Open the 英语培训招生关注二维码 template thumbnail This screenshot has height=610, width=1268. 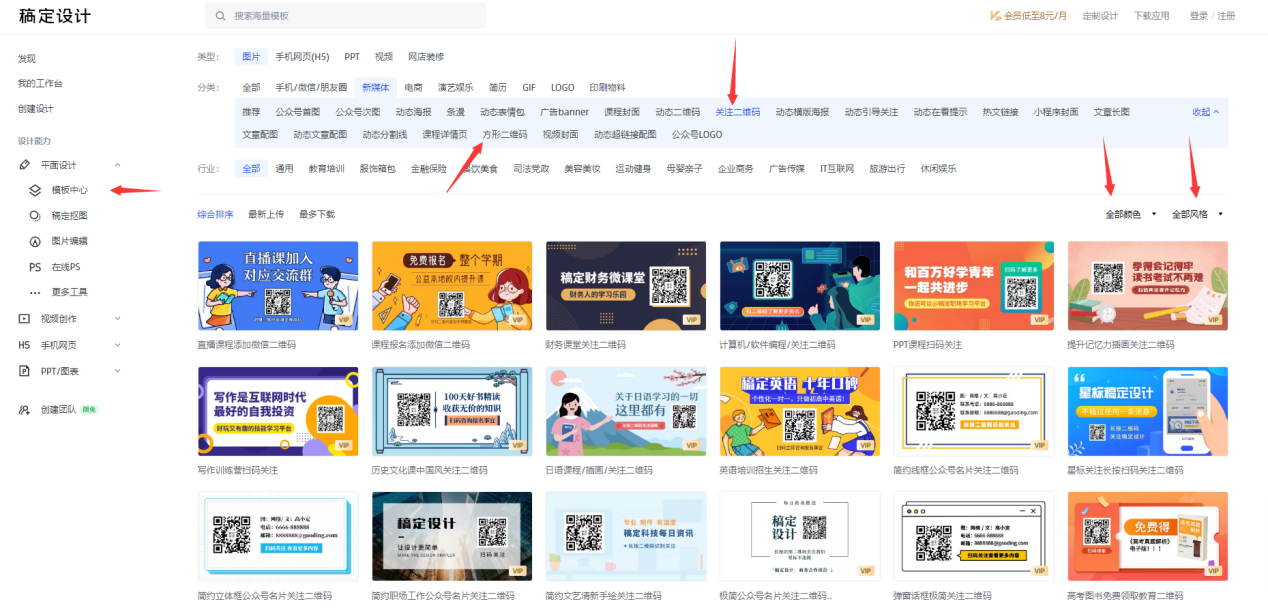click(800, 411)
